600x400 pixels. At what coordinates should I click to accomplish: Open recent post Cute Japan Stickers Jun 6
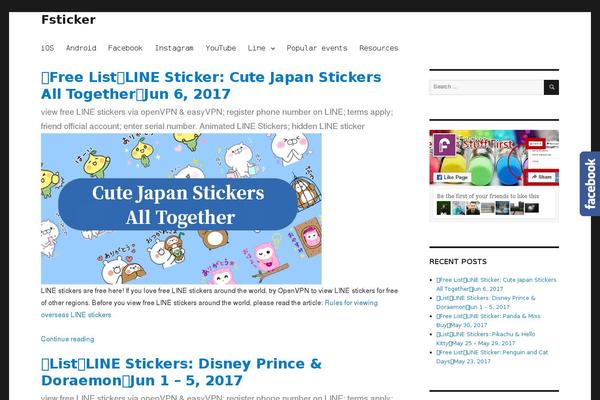[x=496, y=284]
